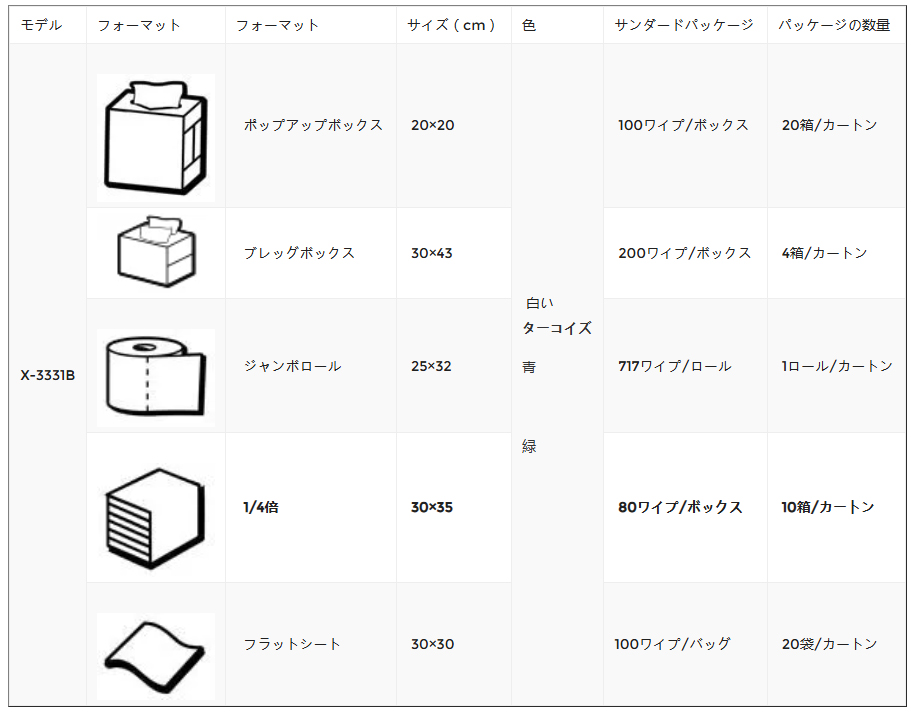The image size is (911, 715).
Task: Select the フラットシート format text
Action: tap(292, 644)
